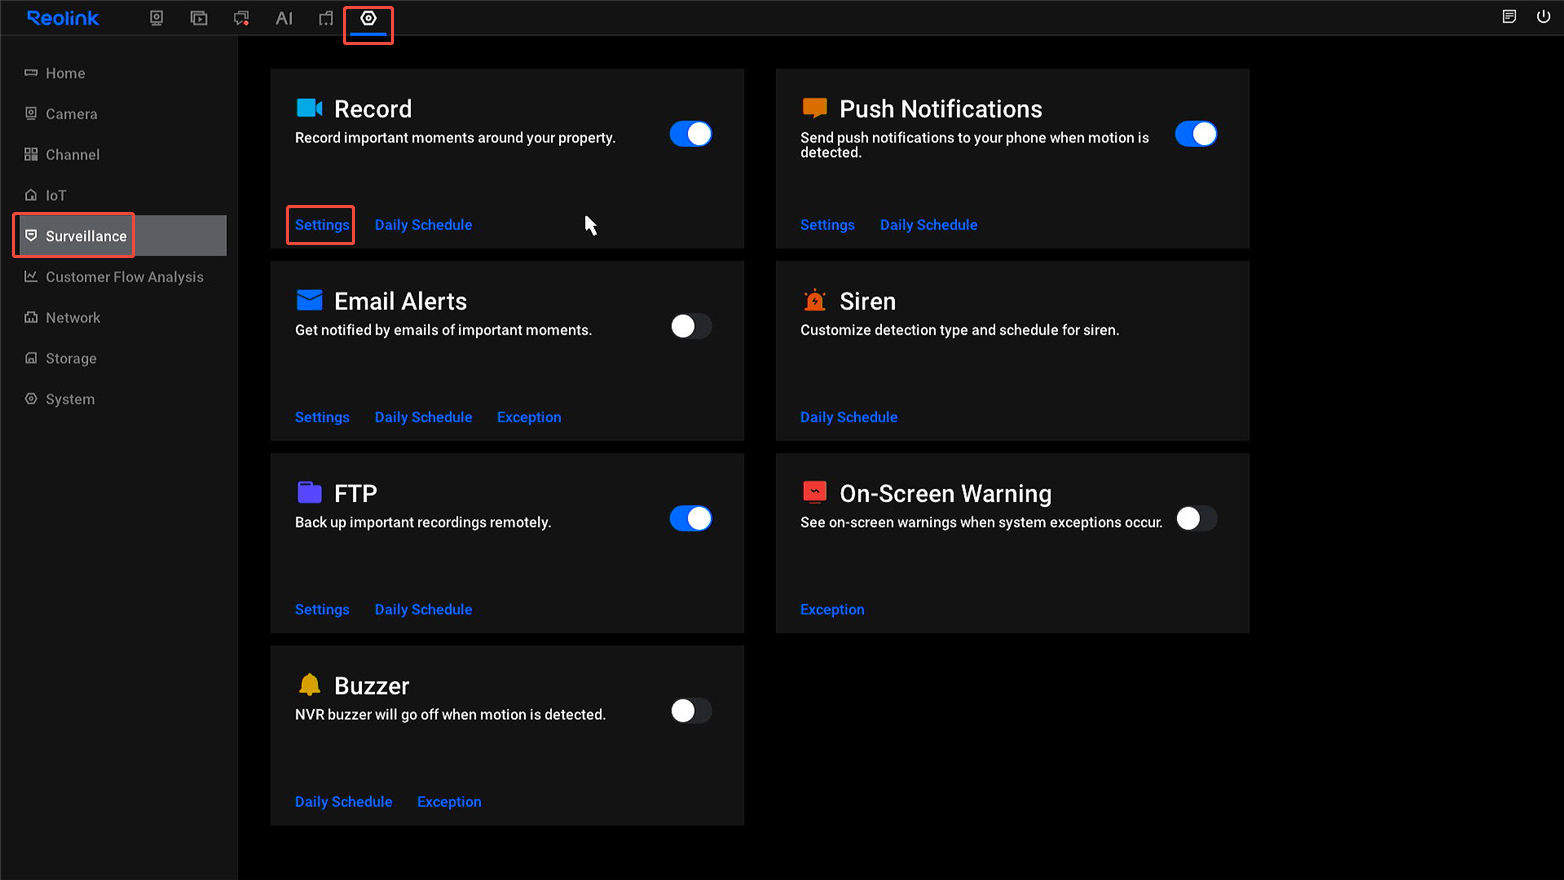Open the Email Alerts Exception link
The image size is (1564, 880).
click(x=529, y=417)
